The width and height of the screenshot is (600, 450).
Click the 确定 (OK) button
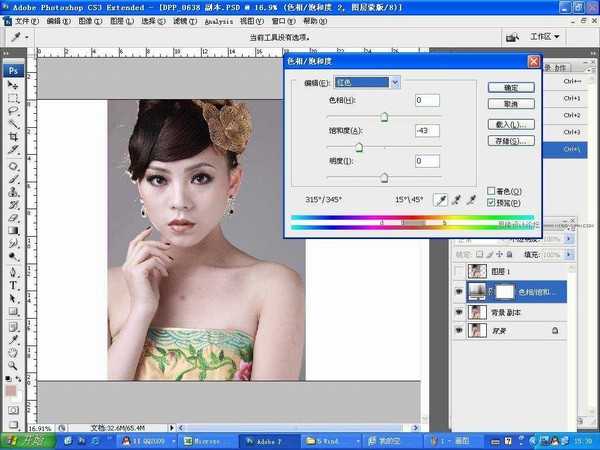click(511, 87)
